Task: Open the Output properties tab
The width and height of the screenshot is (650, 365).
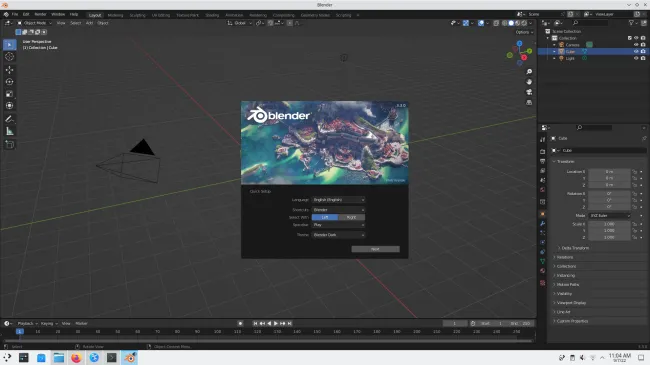Action: pos(543,161)
